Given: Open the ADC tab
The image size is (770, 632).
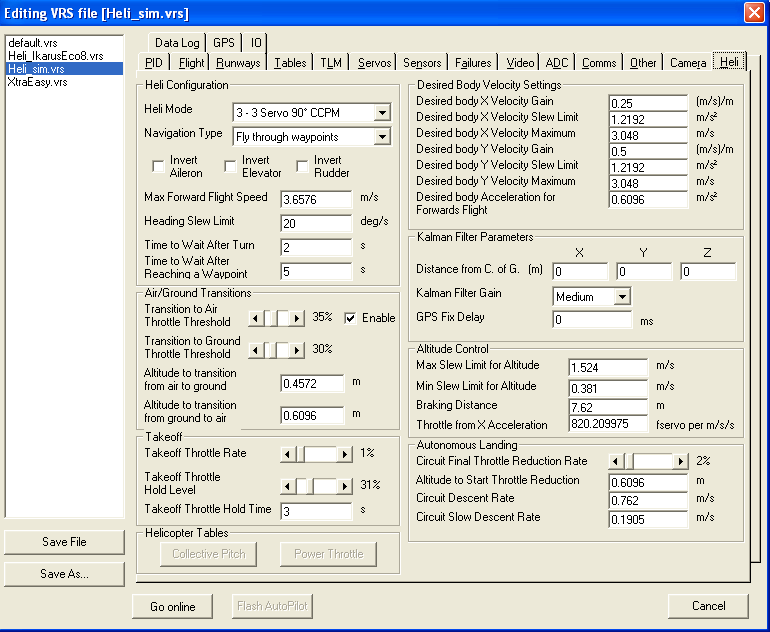Looking at the screenshot, I should (557, 63).
